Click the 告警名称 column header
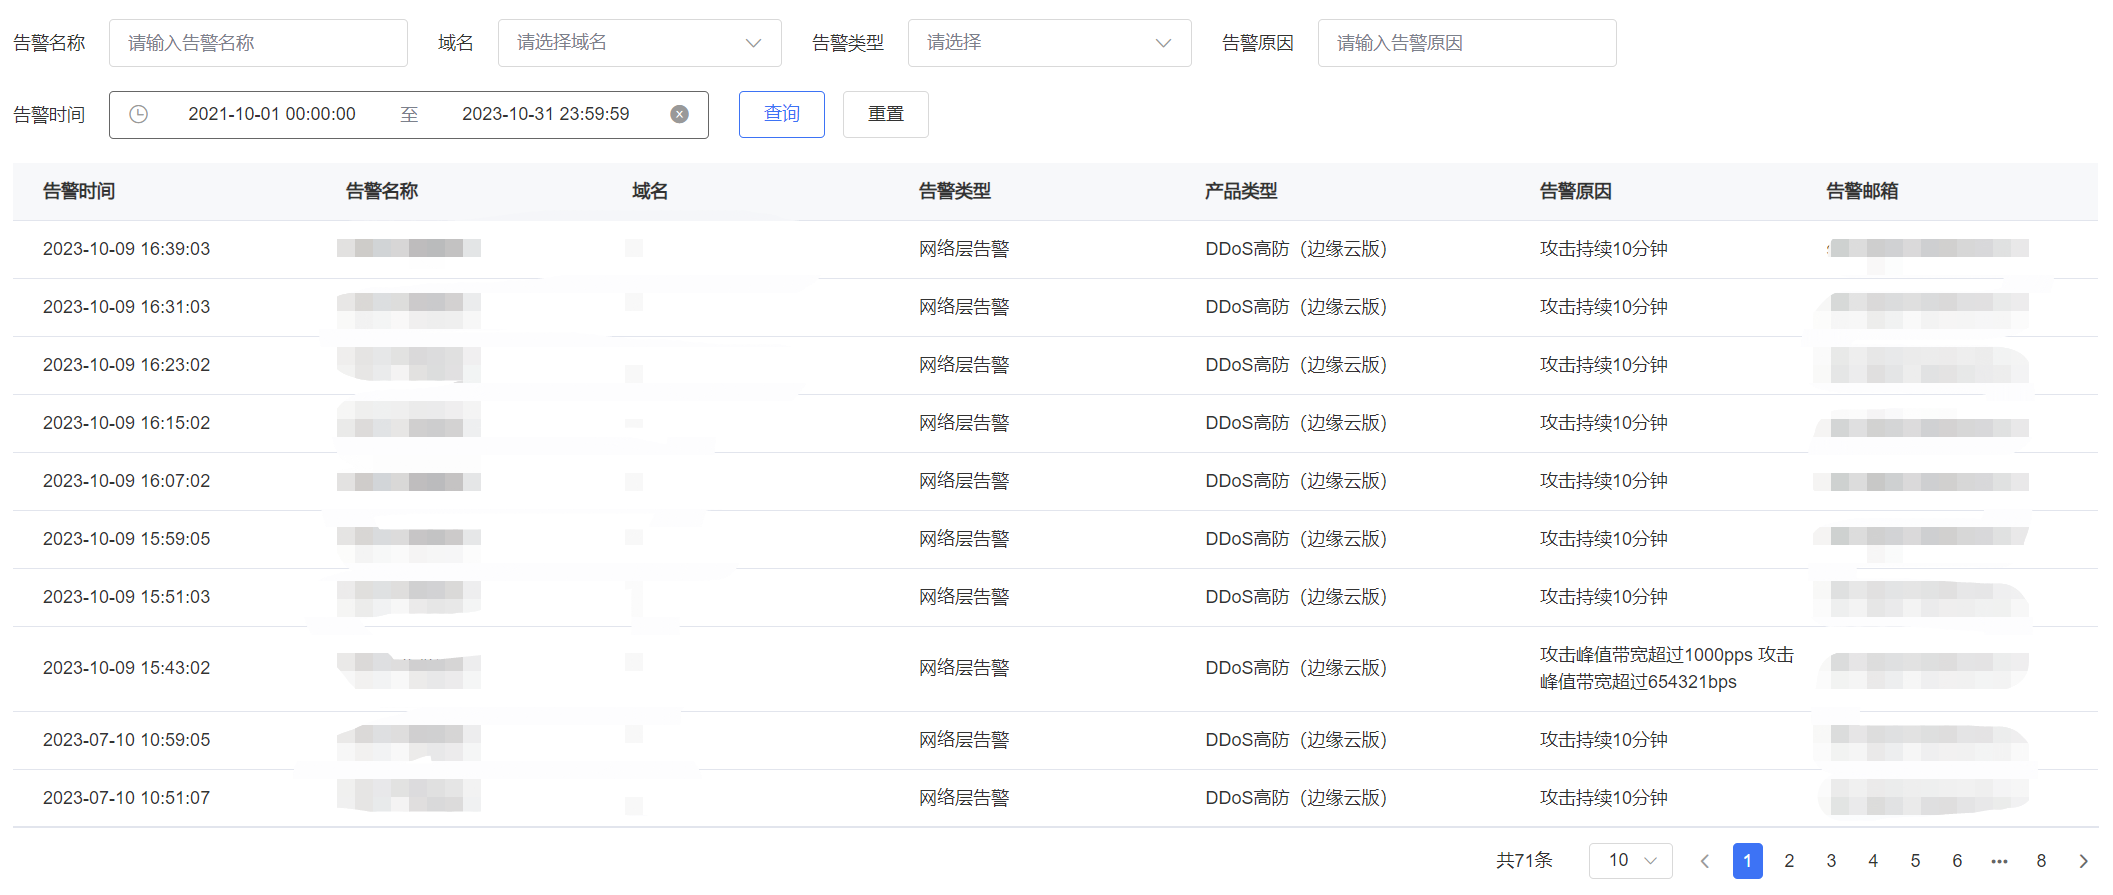Screen dimensions: 2113x895 click(x=382, y=191)
